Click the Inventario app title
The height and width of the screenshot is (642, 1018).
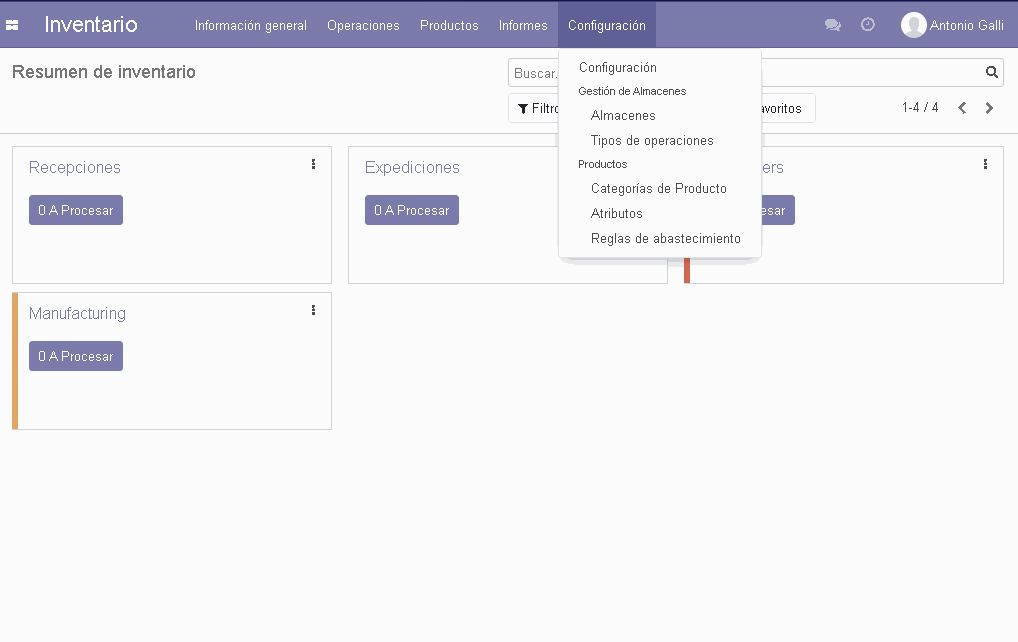point(91,25)
